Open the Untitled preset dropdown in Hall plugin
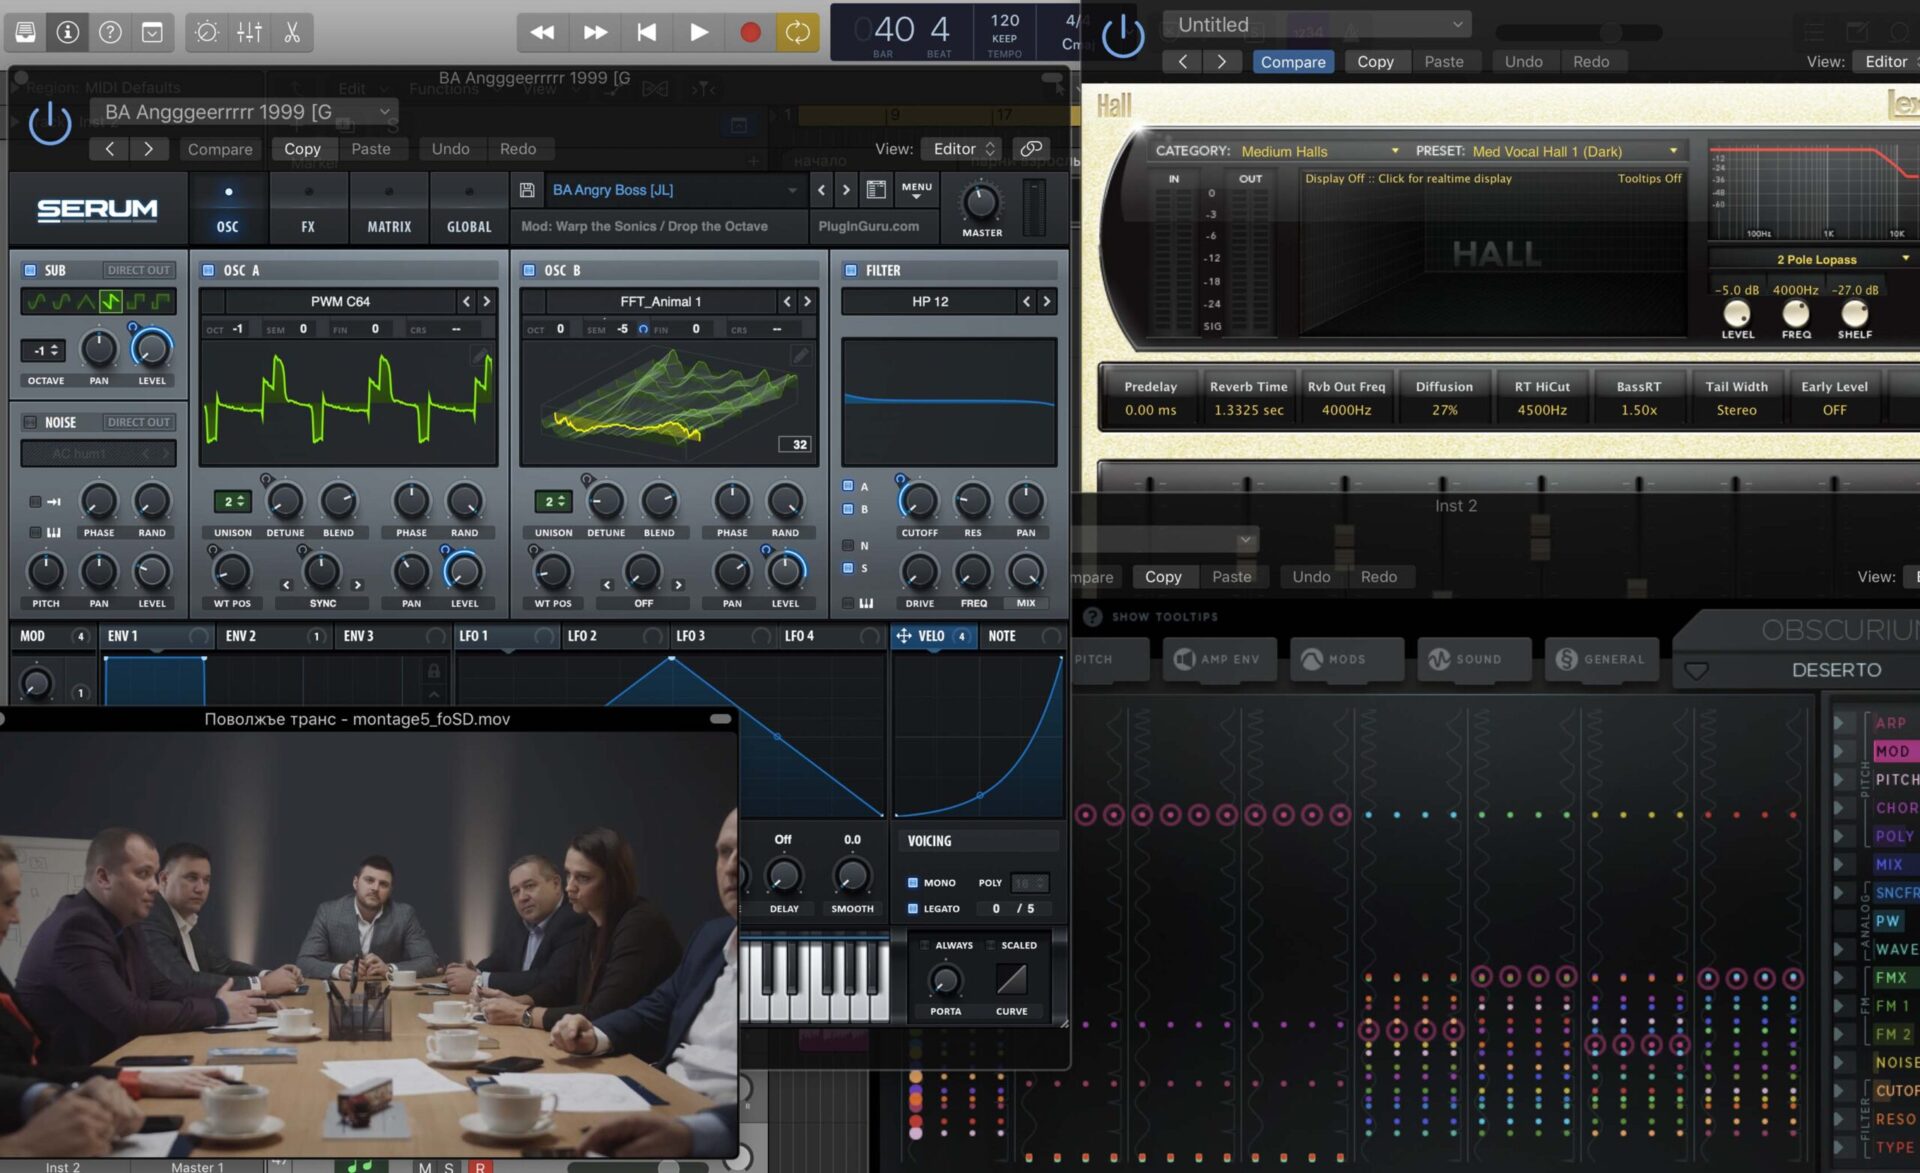The image size is (1920, 1173). [1316, 24]
